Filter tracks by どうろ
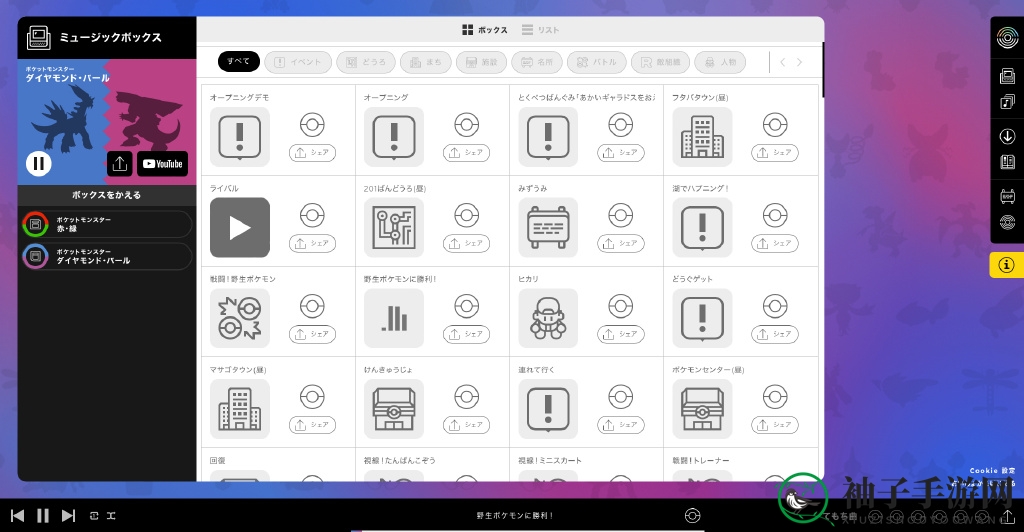 pyautogui.click(x=366, y=62)
